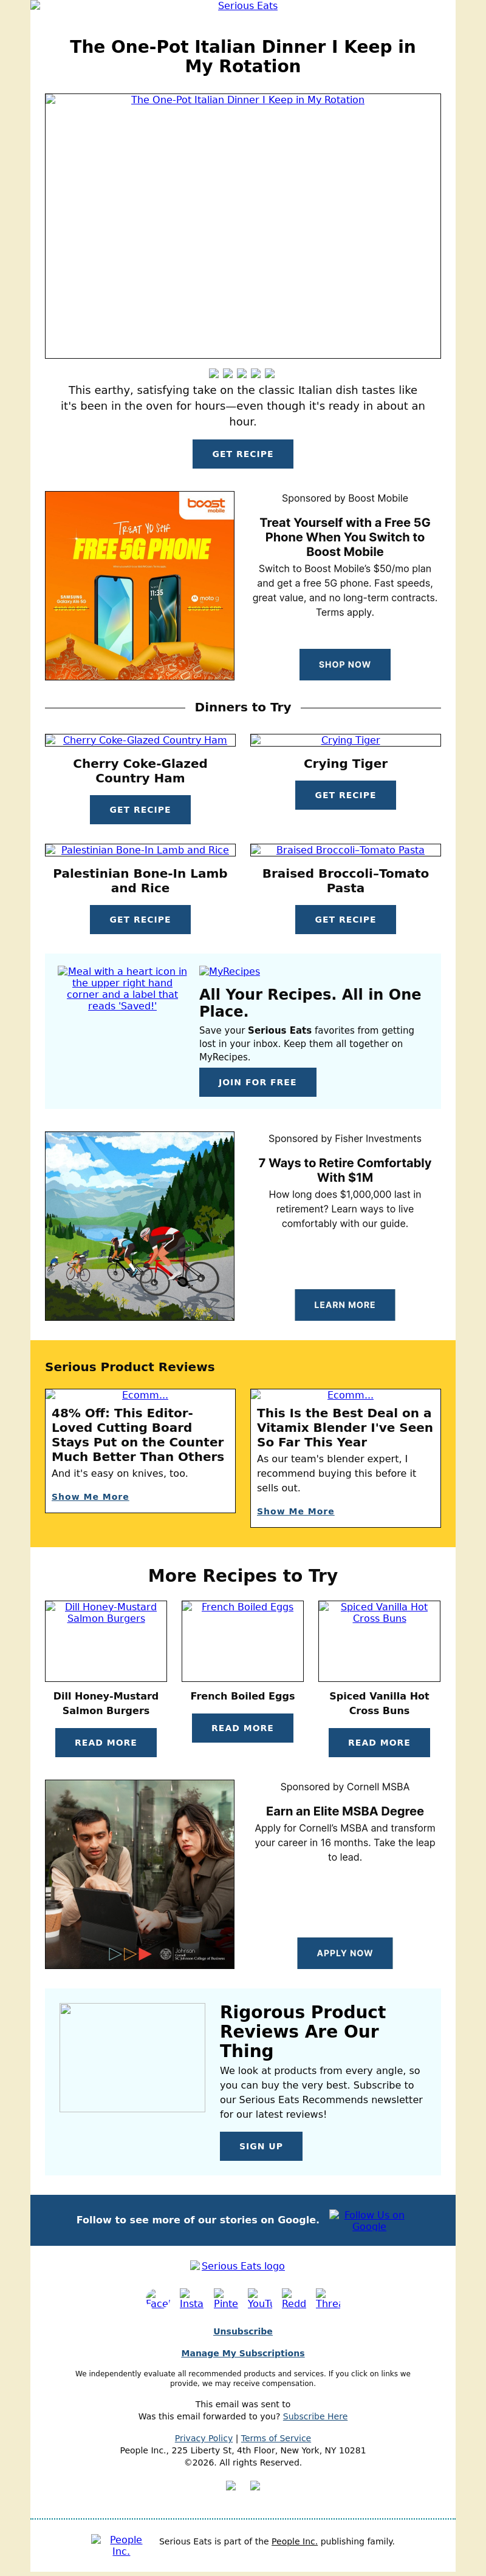Viewport: 486px width, 2576px height.
Task: Open the Instagram social icon link
Action: tap(191, 2303)
